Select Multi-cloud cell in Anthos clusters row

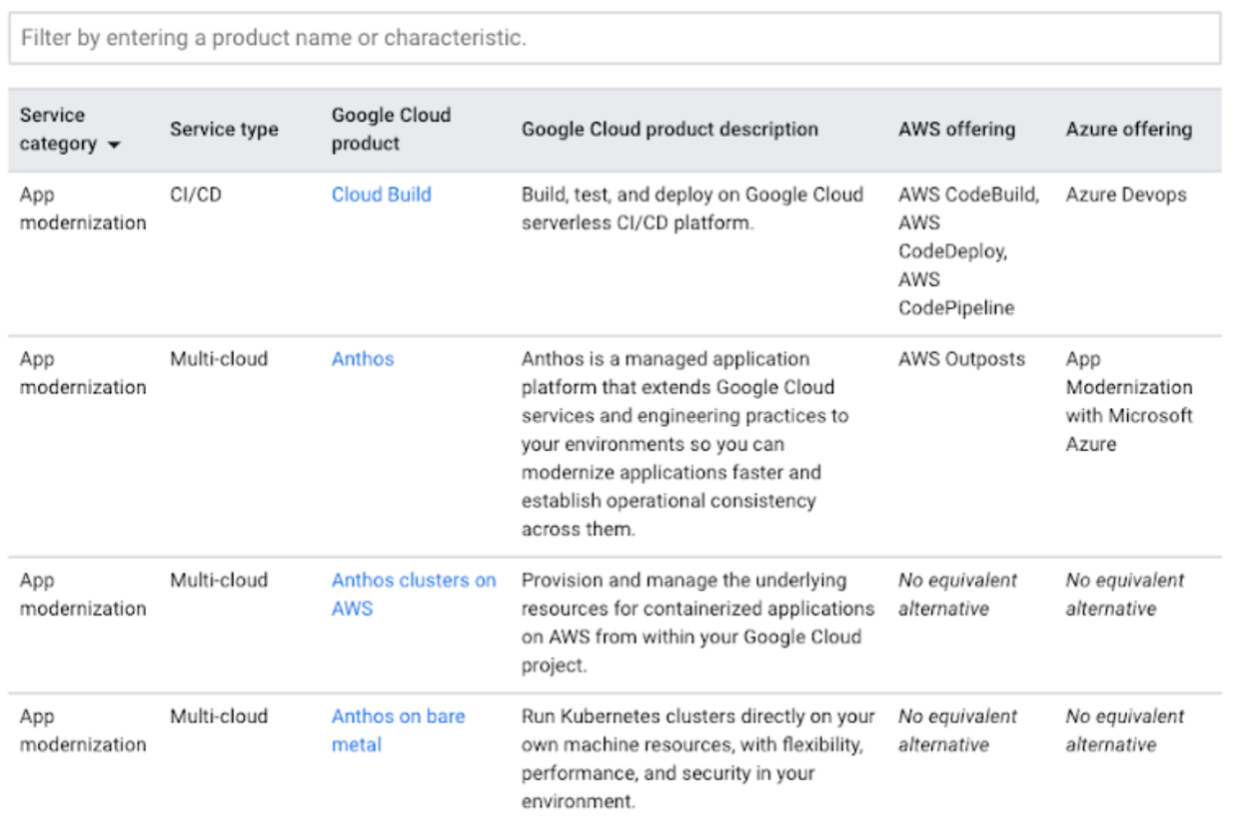pyautogui.click(x=219, y=580)
